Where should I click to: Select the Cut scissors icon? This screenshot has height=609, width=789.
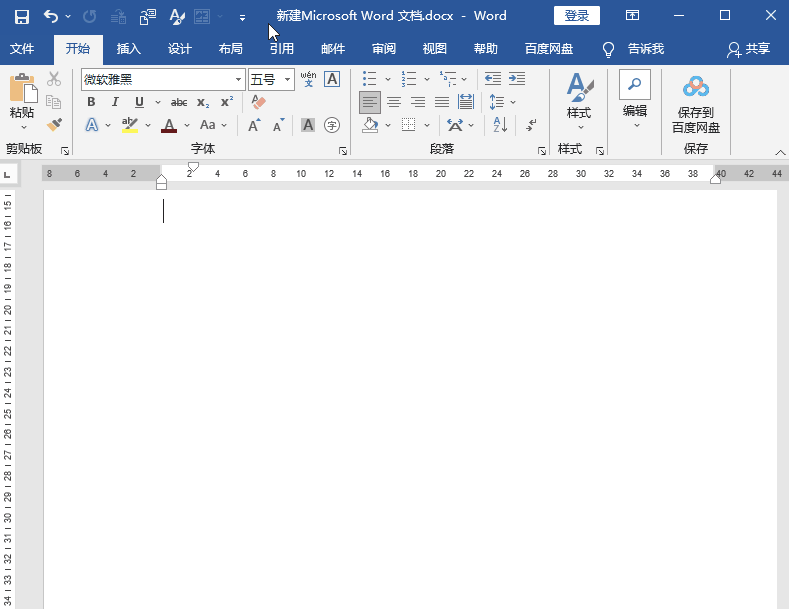pos(54,79)
